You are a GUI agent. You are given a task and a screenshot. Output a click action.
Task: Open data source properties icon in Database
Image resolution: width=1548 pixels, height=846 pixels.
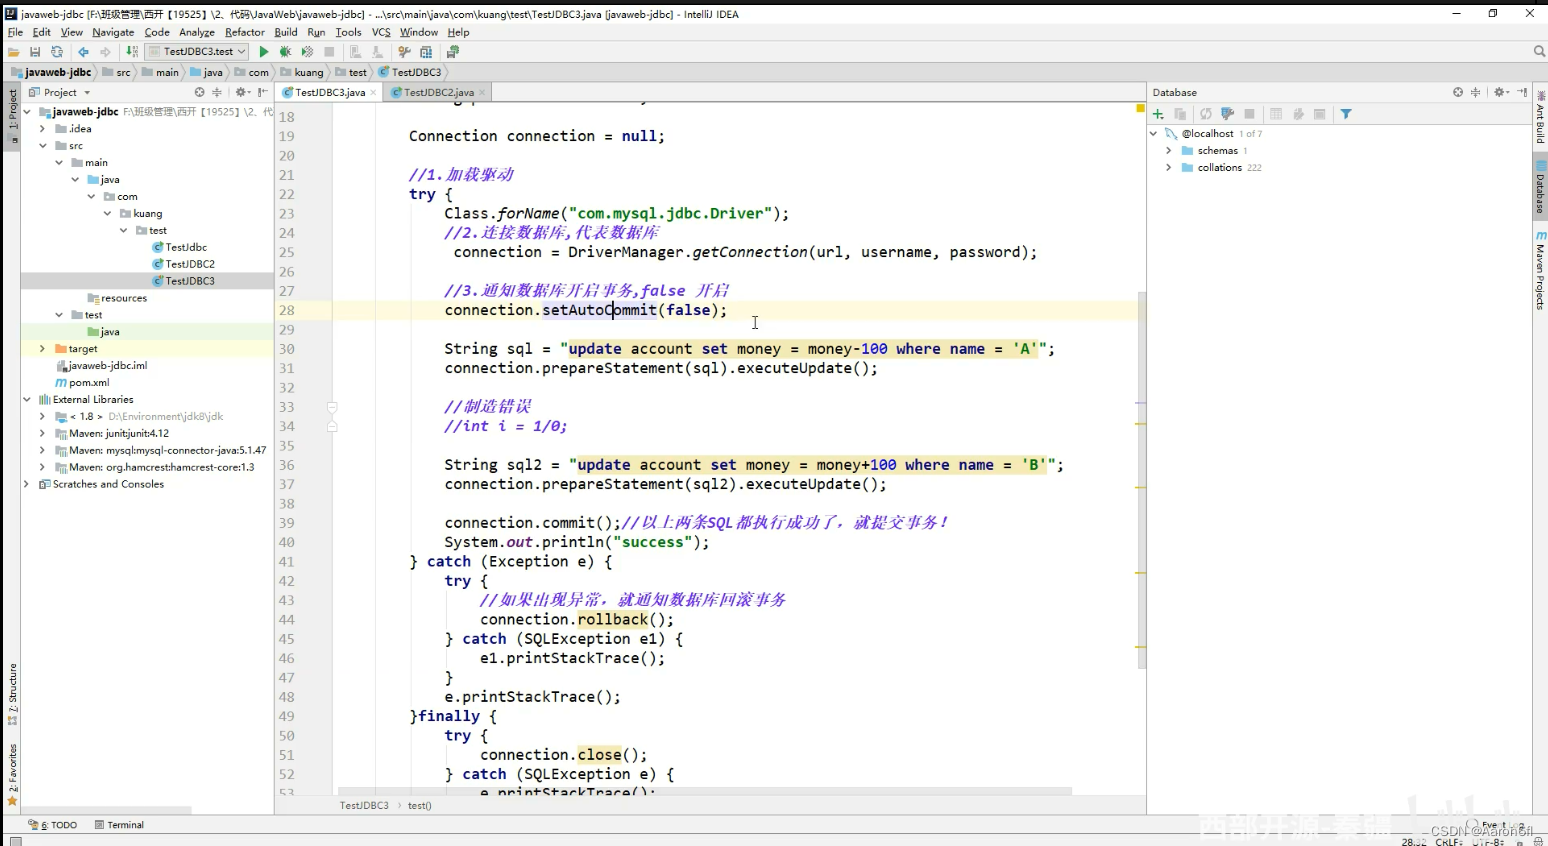pyautogui.click(x=1228, y=114)
